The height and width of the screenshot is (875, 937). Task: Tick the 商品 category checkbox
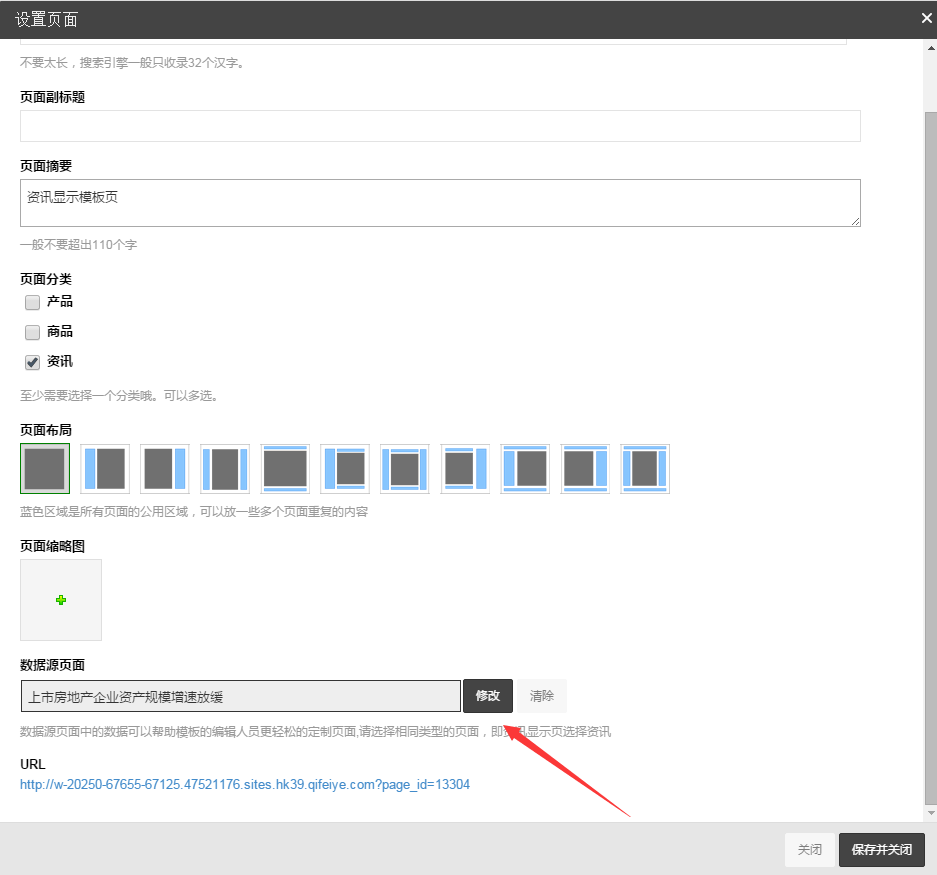(x=32, y=332)
